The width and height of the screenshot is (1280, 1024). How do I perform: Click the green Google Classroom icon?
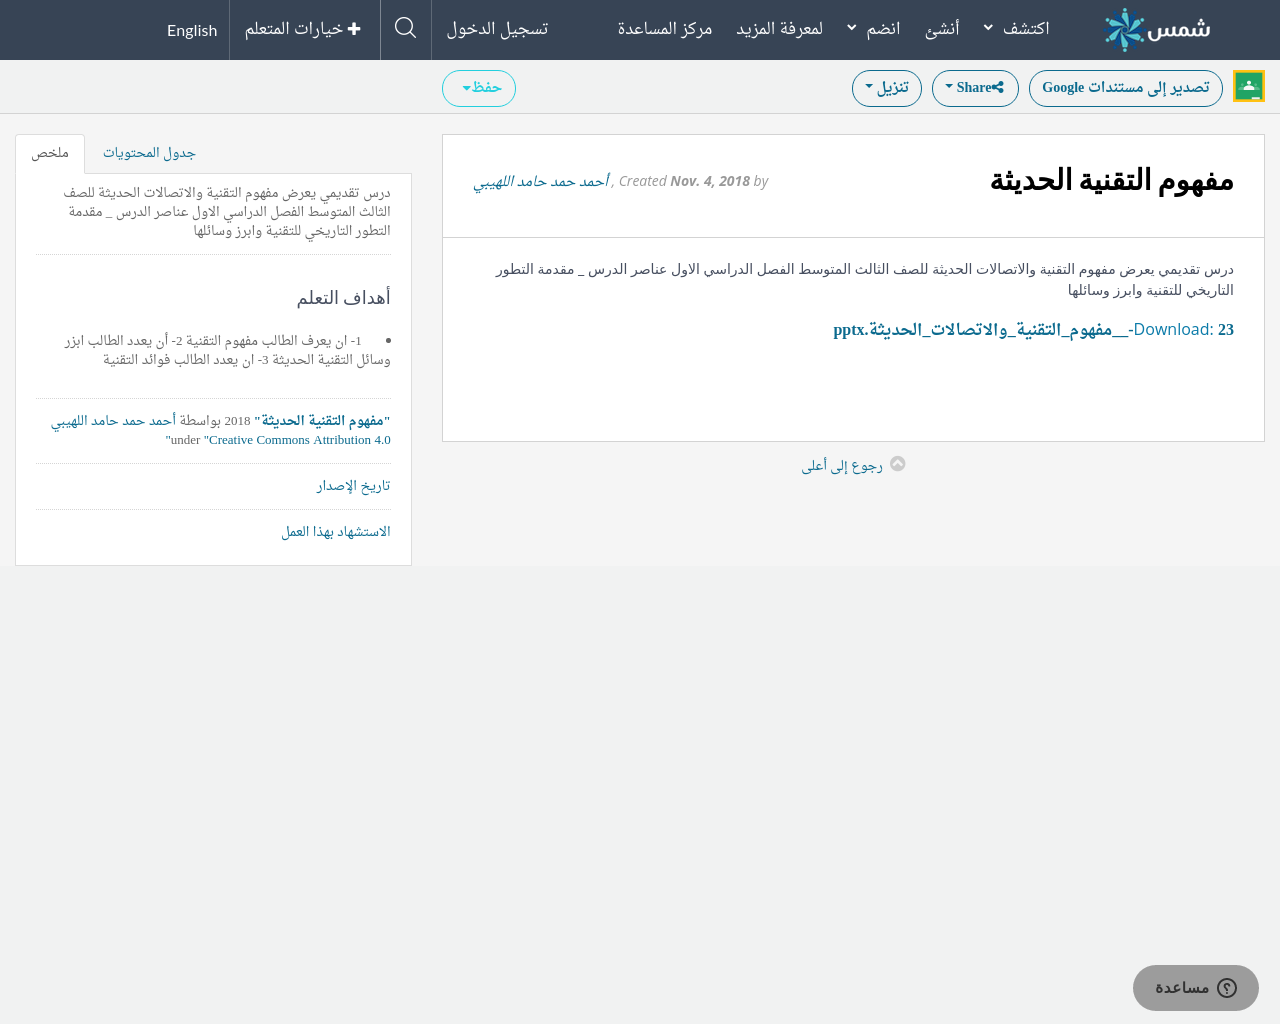tap(1248, 87)
